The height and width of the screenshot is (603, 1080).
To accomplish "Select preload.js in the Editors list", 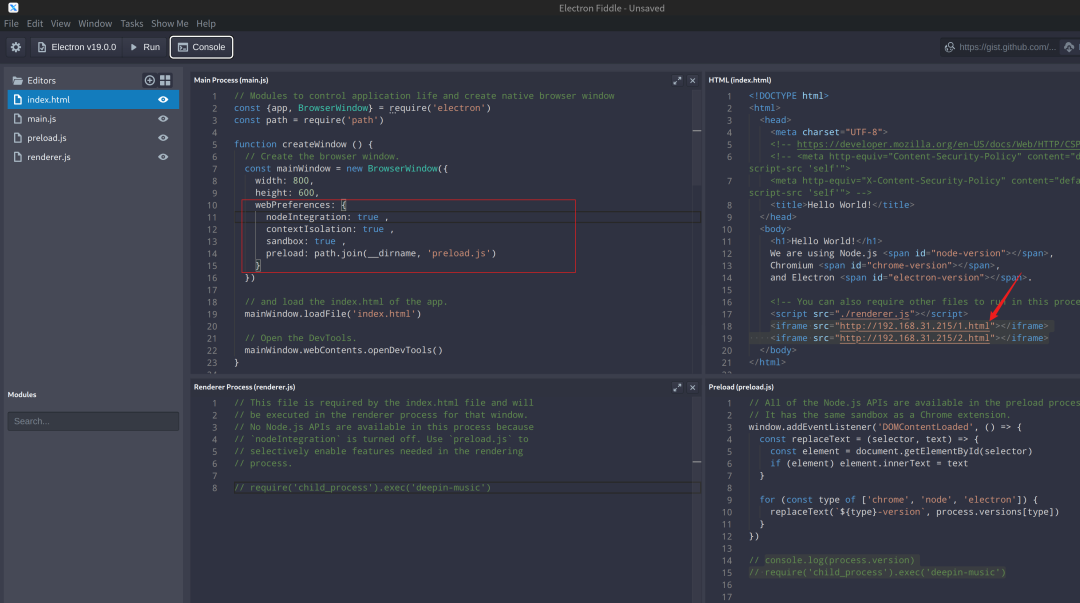I will point(47,138).
